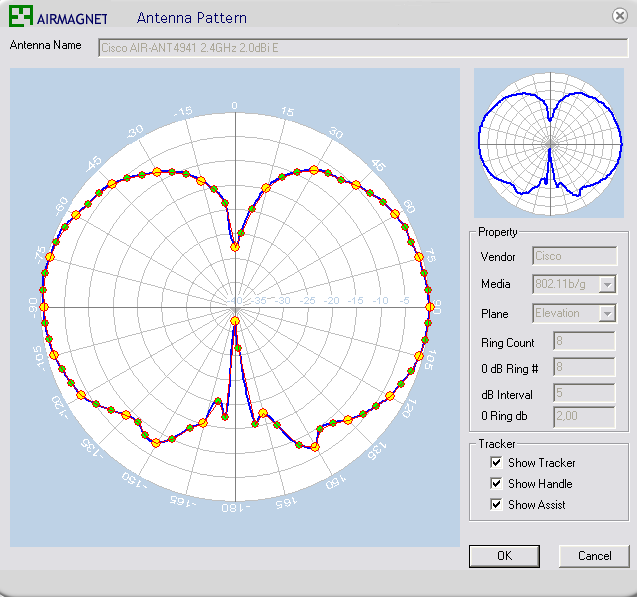Click the 0 degree angle label

[x=234, y=106]
